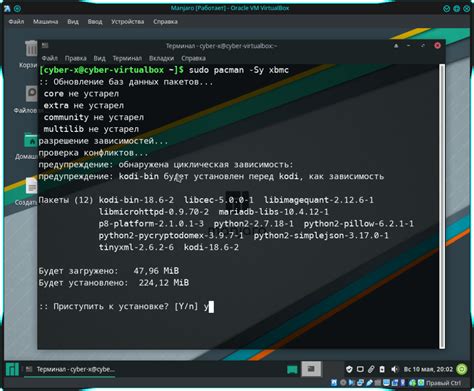Click the Корзина trash desktop icon
Screen dimensions: 474x391
[31, 49]
